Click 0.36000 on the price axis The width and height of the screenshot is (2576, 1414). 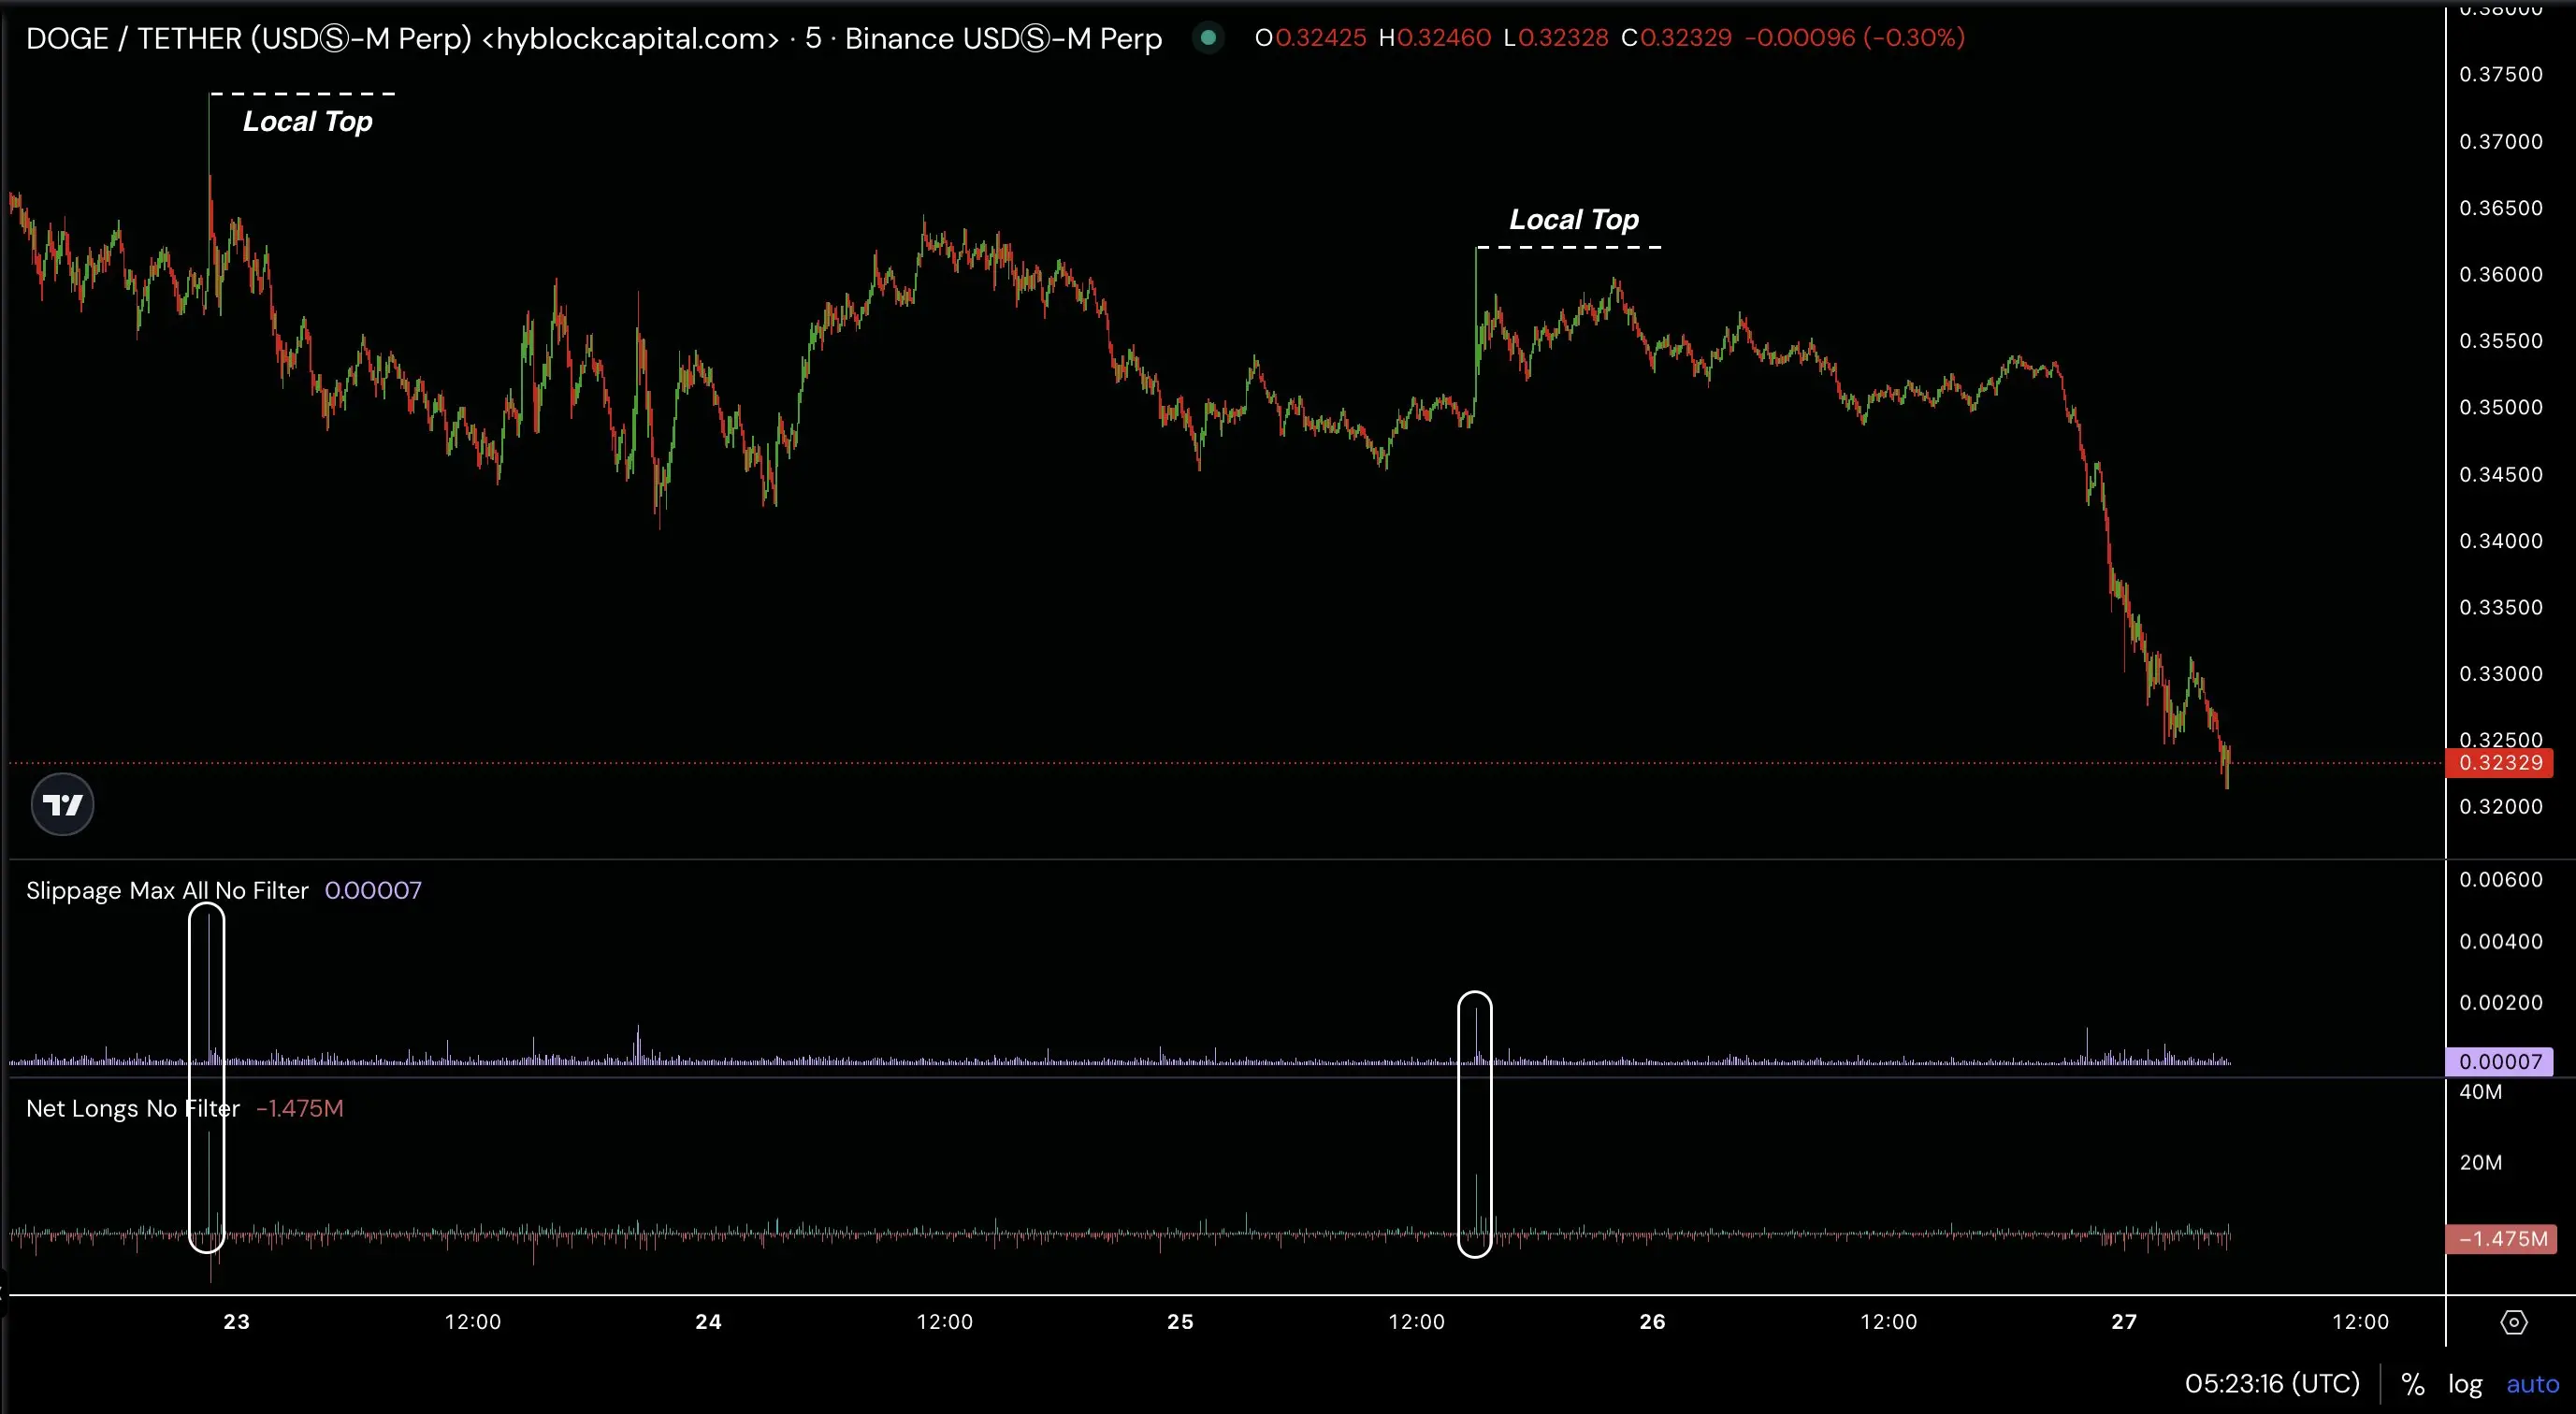coord(2500,275)
